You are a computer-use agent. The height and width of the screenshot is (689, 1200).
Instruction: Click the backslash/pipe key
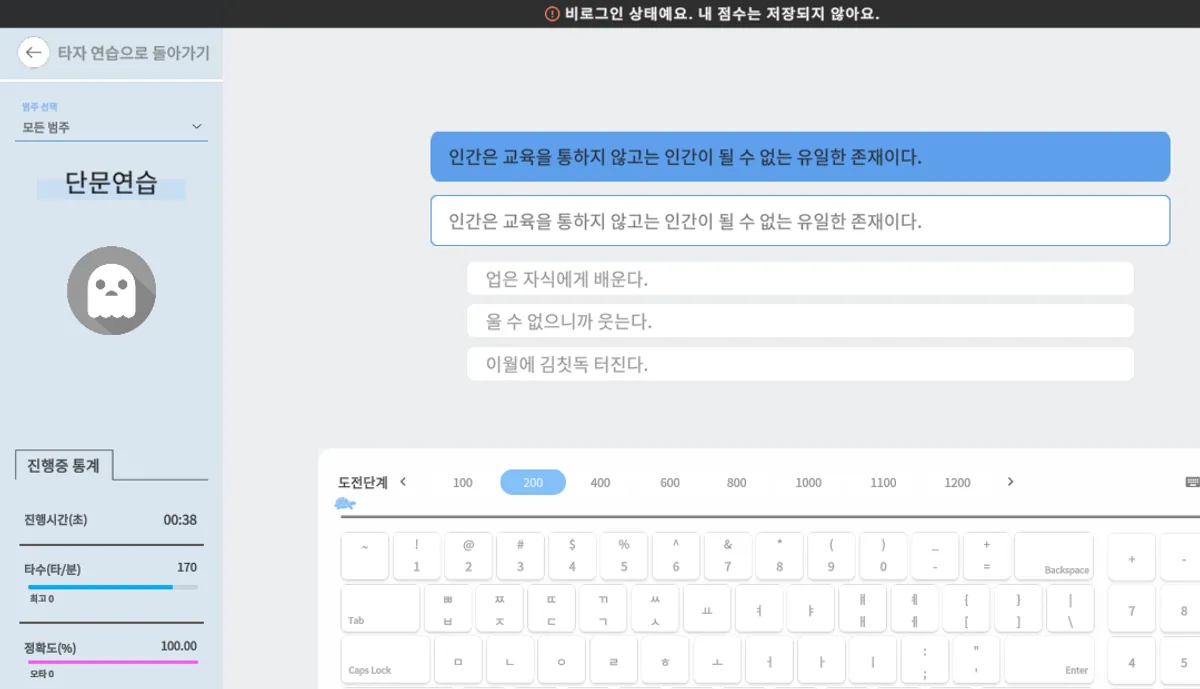[1070, 608]
